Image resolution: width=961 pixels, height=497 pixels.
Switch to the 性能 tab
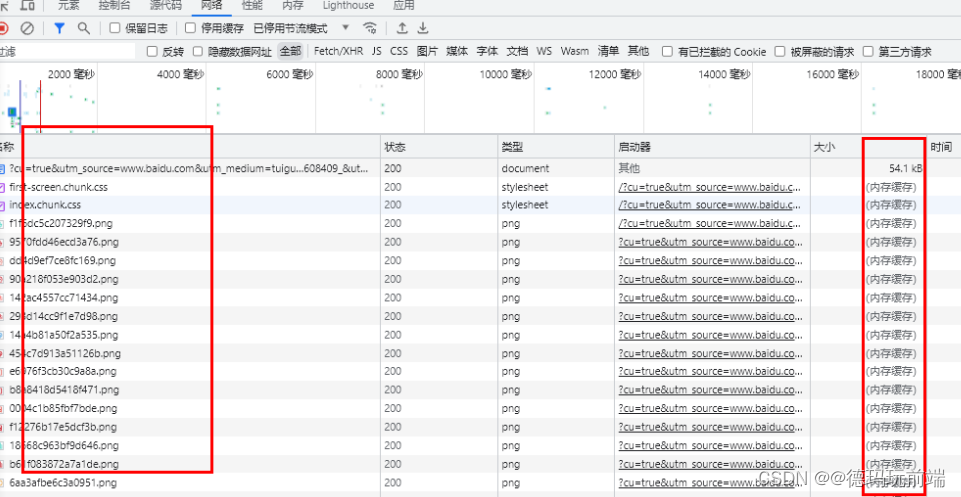coord(252,6)
